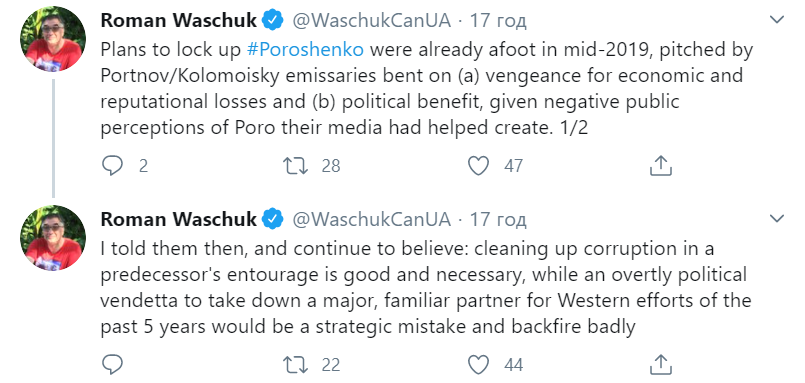Open the first tweet's avatar photo
This screenshot has height=383, width=805.
tap(53, 39)
